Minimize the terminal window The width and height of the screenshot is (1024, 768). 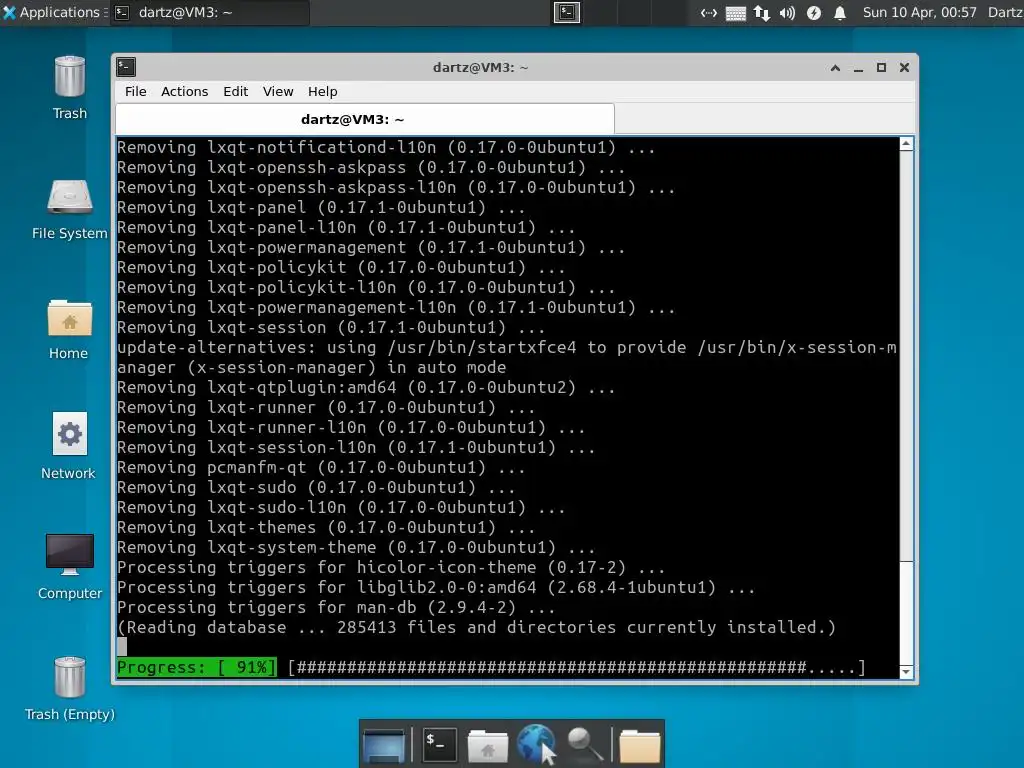[858, 68]
